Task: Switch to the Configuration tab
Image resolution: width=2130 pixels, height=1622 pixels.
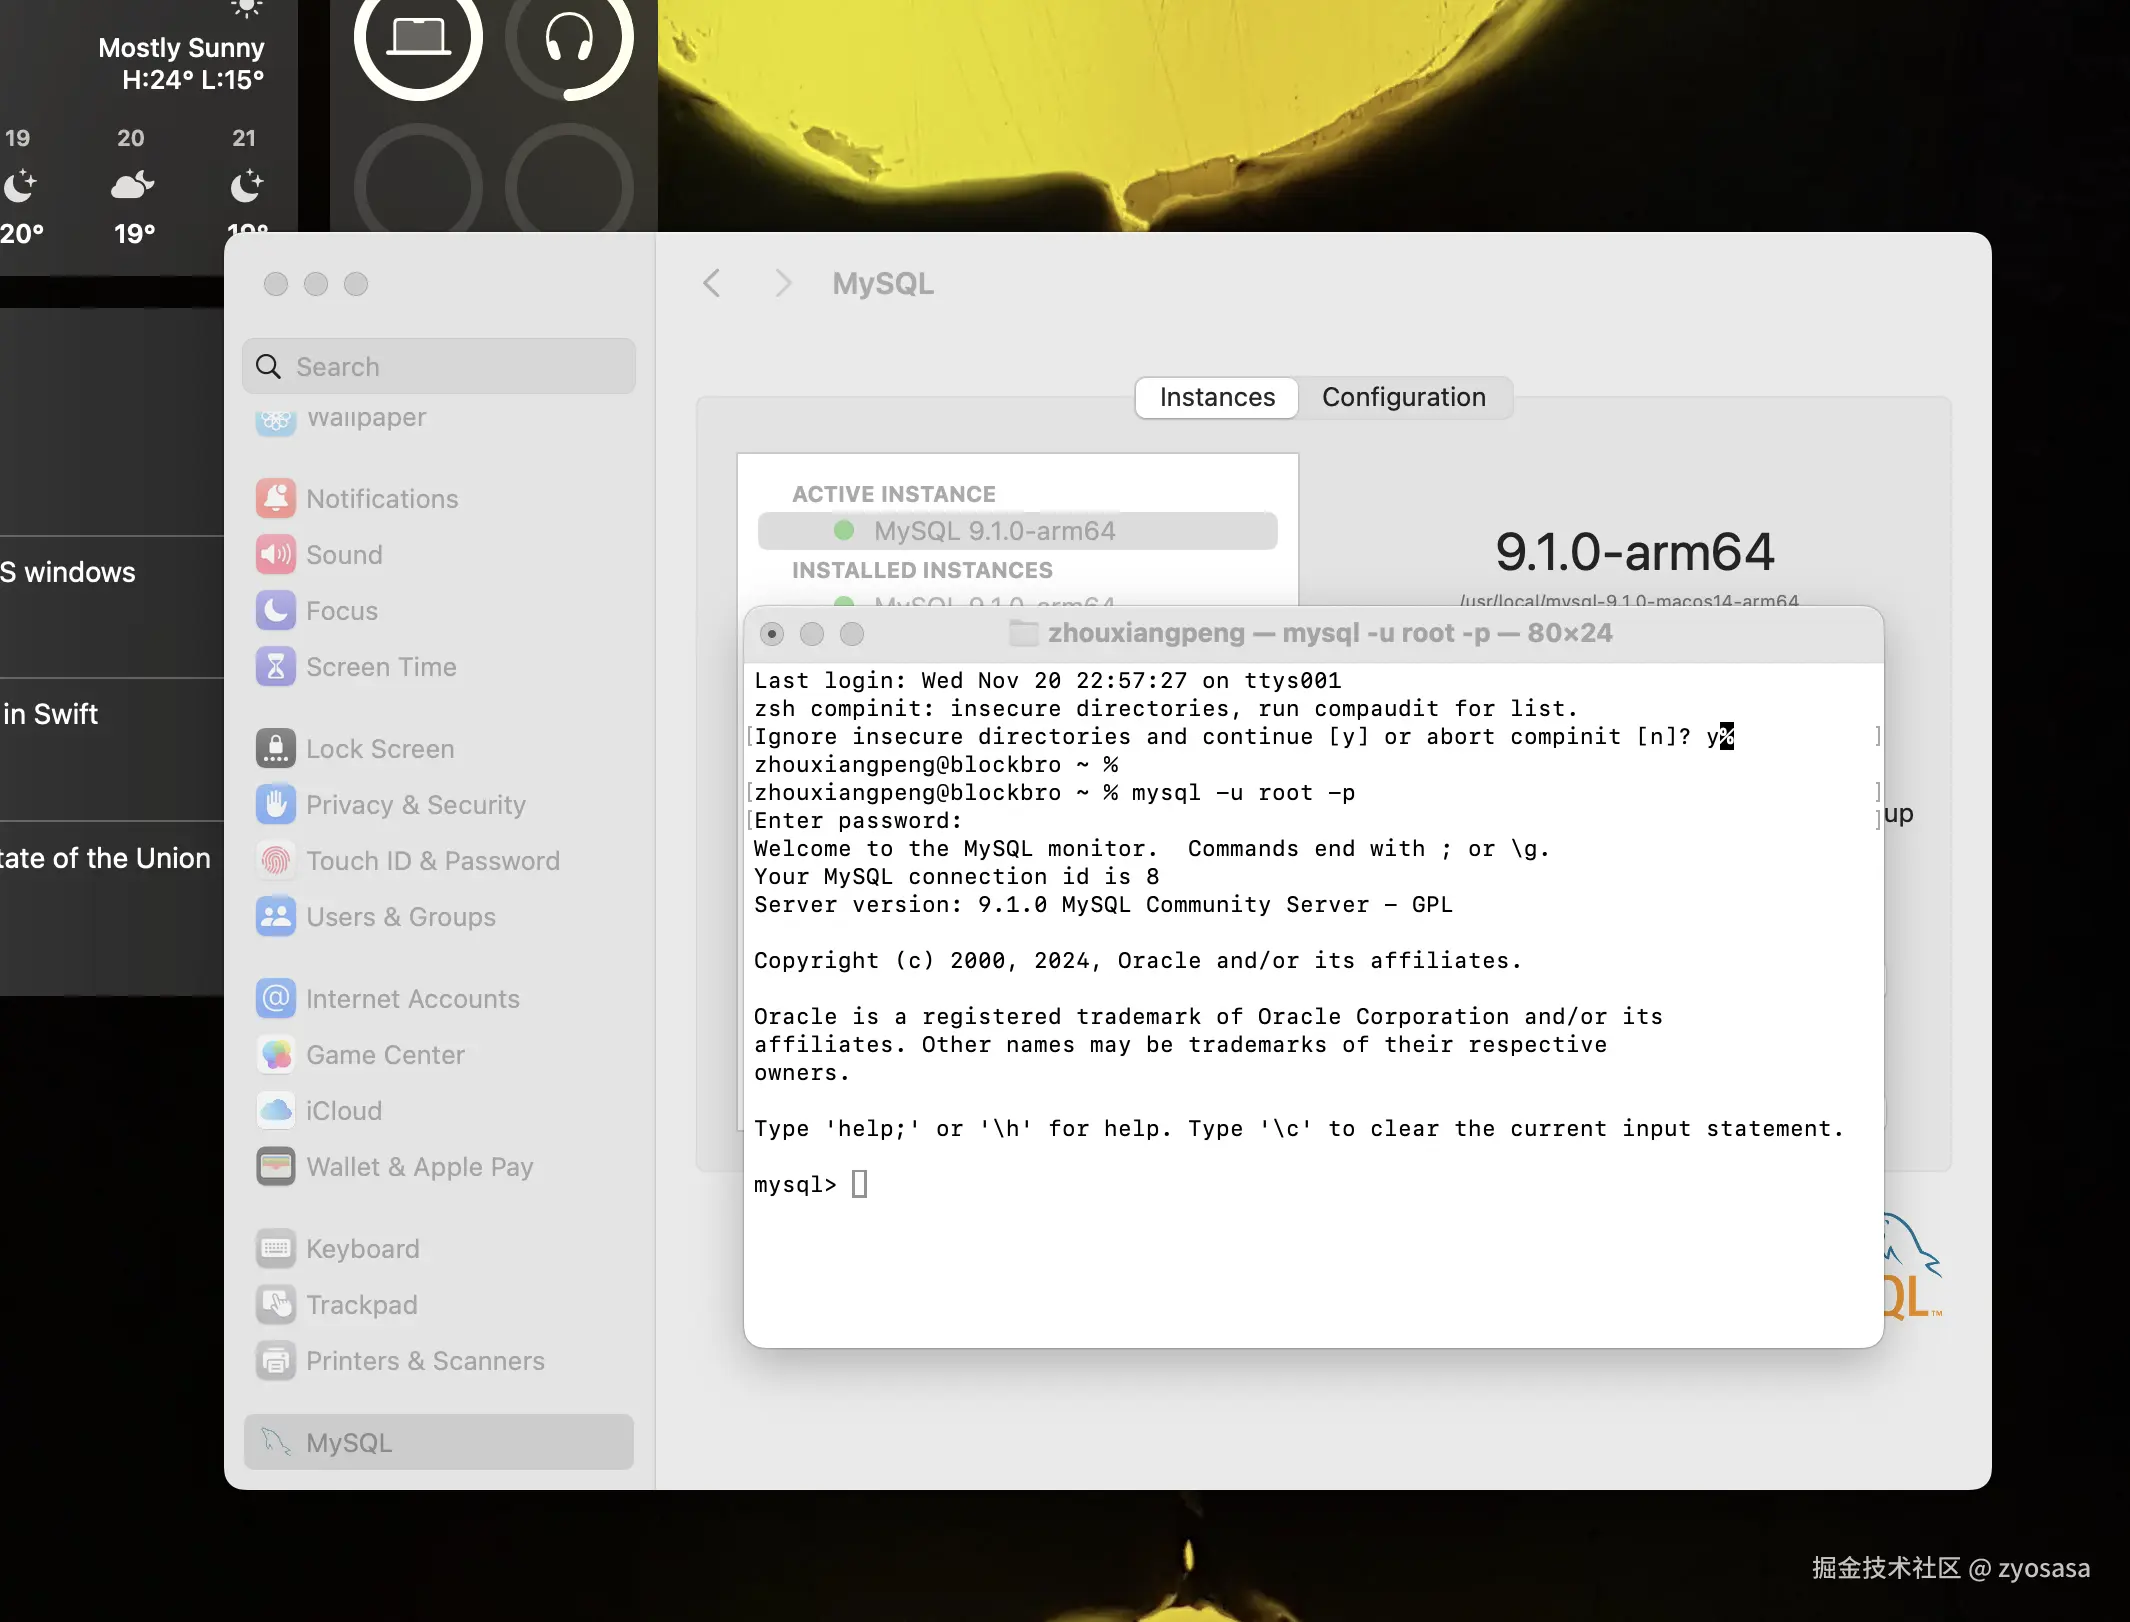Action: (x=1403, y=397)
